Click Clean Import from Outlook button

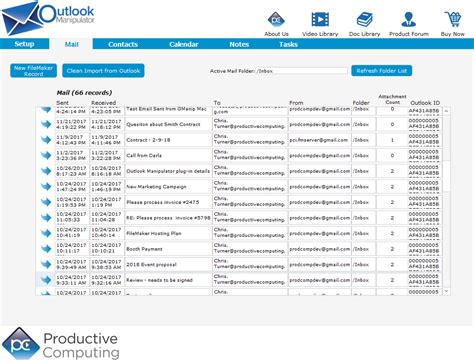pyautogui.click(x=103, y=71)
